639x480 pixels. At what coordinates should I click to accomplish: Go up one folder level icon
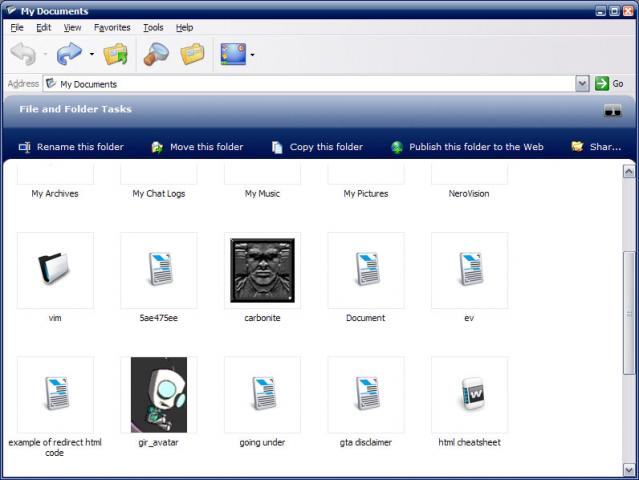[x=116, y=54]
